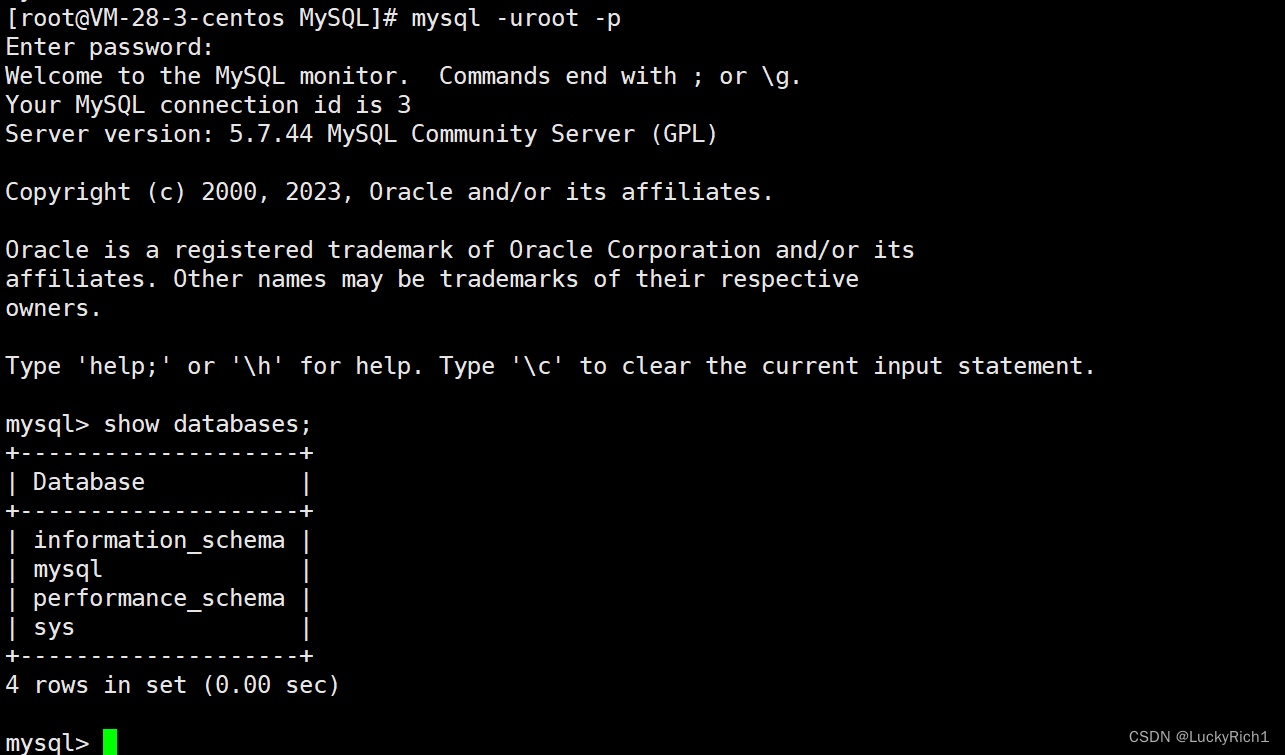
Task: Click the 'Enter password:' line
Action: [110, 47]
